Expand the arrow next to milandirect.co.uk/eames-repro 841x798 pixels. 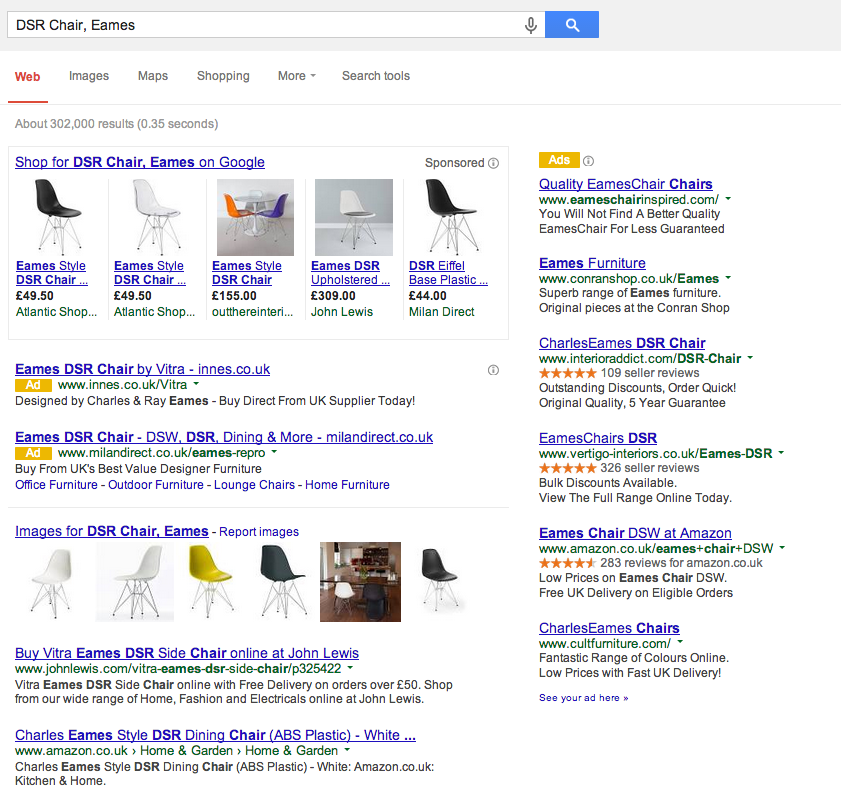(274, 452)
